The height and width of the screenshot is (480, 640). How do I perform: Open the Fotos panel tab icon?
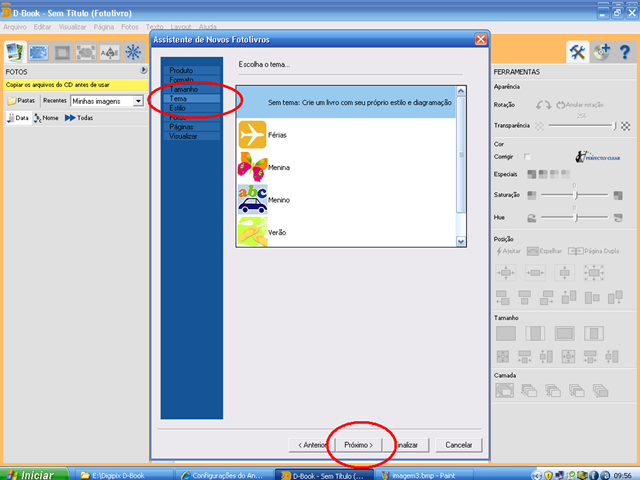(x=15, y=52)
